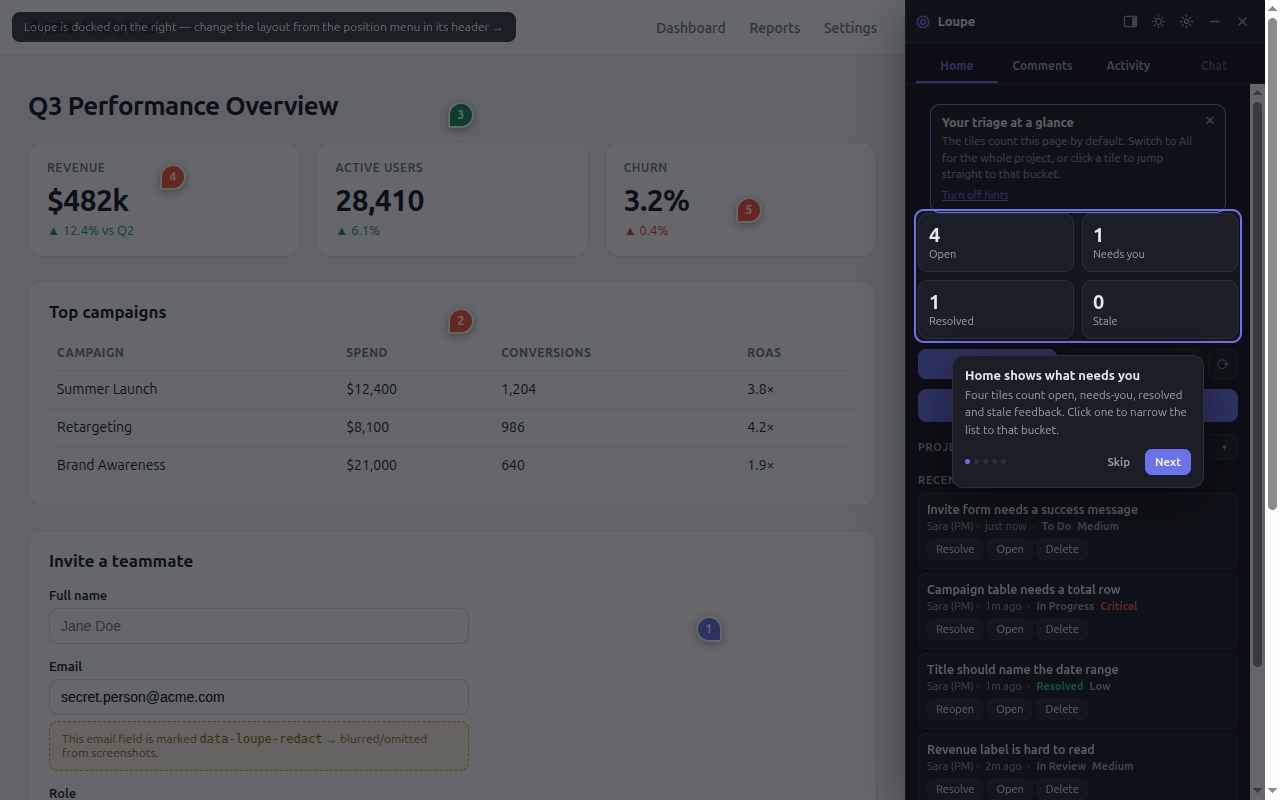Open feedback pin 1 on Invite form

point(709,629)
